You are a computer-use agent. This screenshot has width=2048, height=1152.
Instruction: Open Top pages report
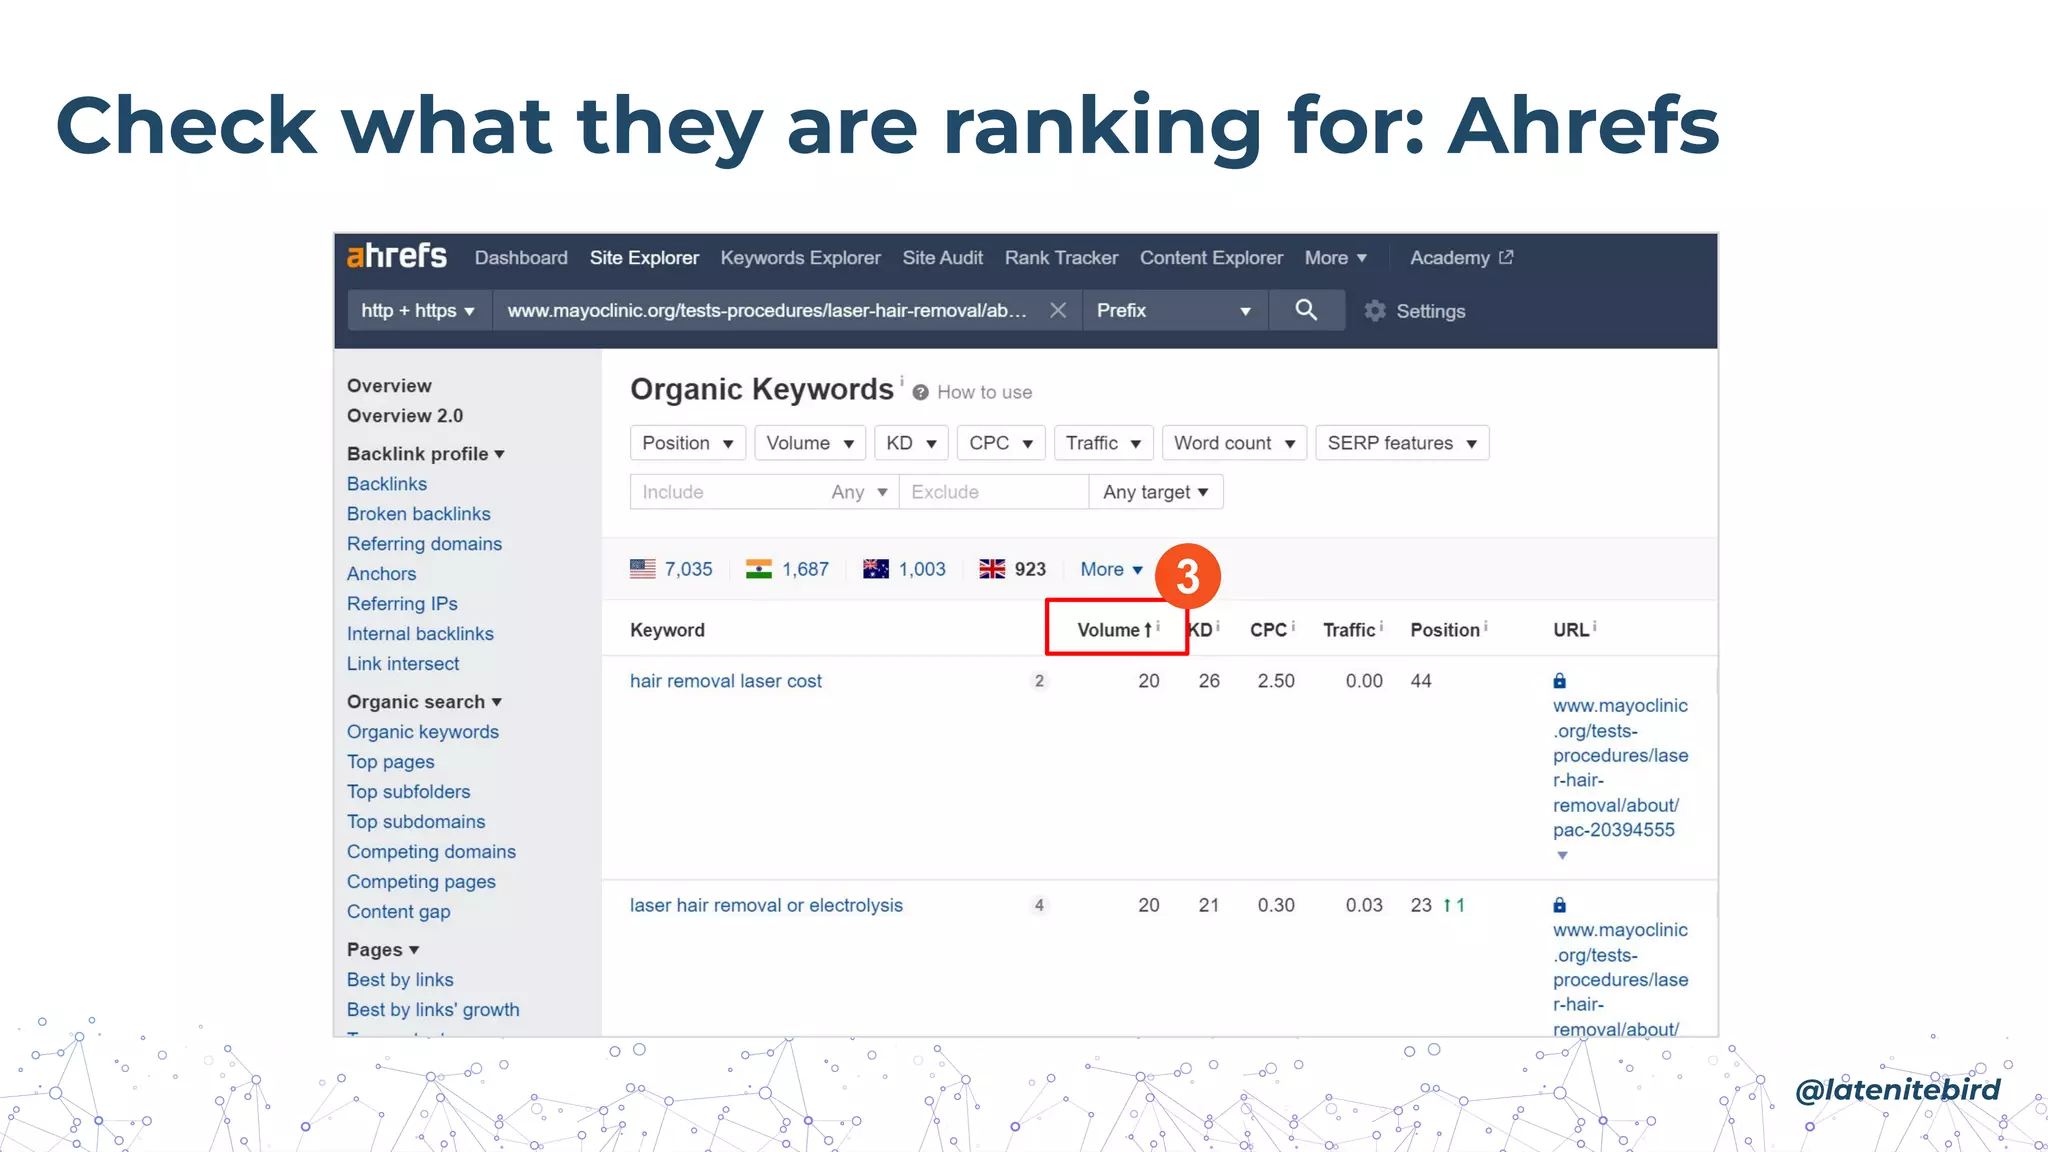point(391,762)
